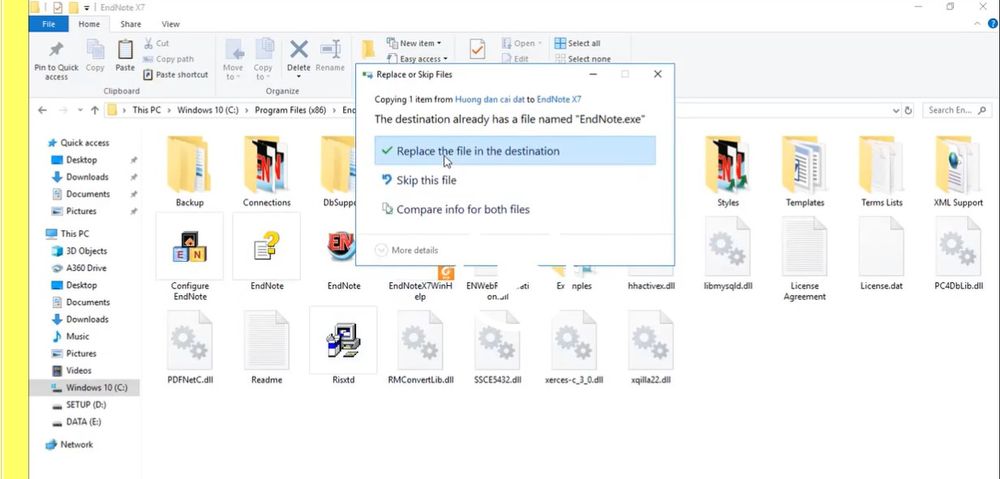This screenshot has height=479, width=1000.
Task: Switch to the Share ribbon tab
Action: pos(131,24)
